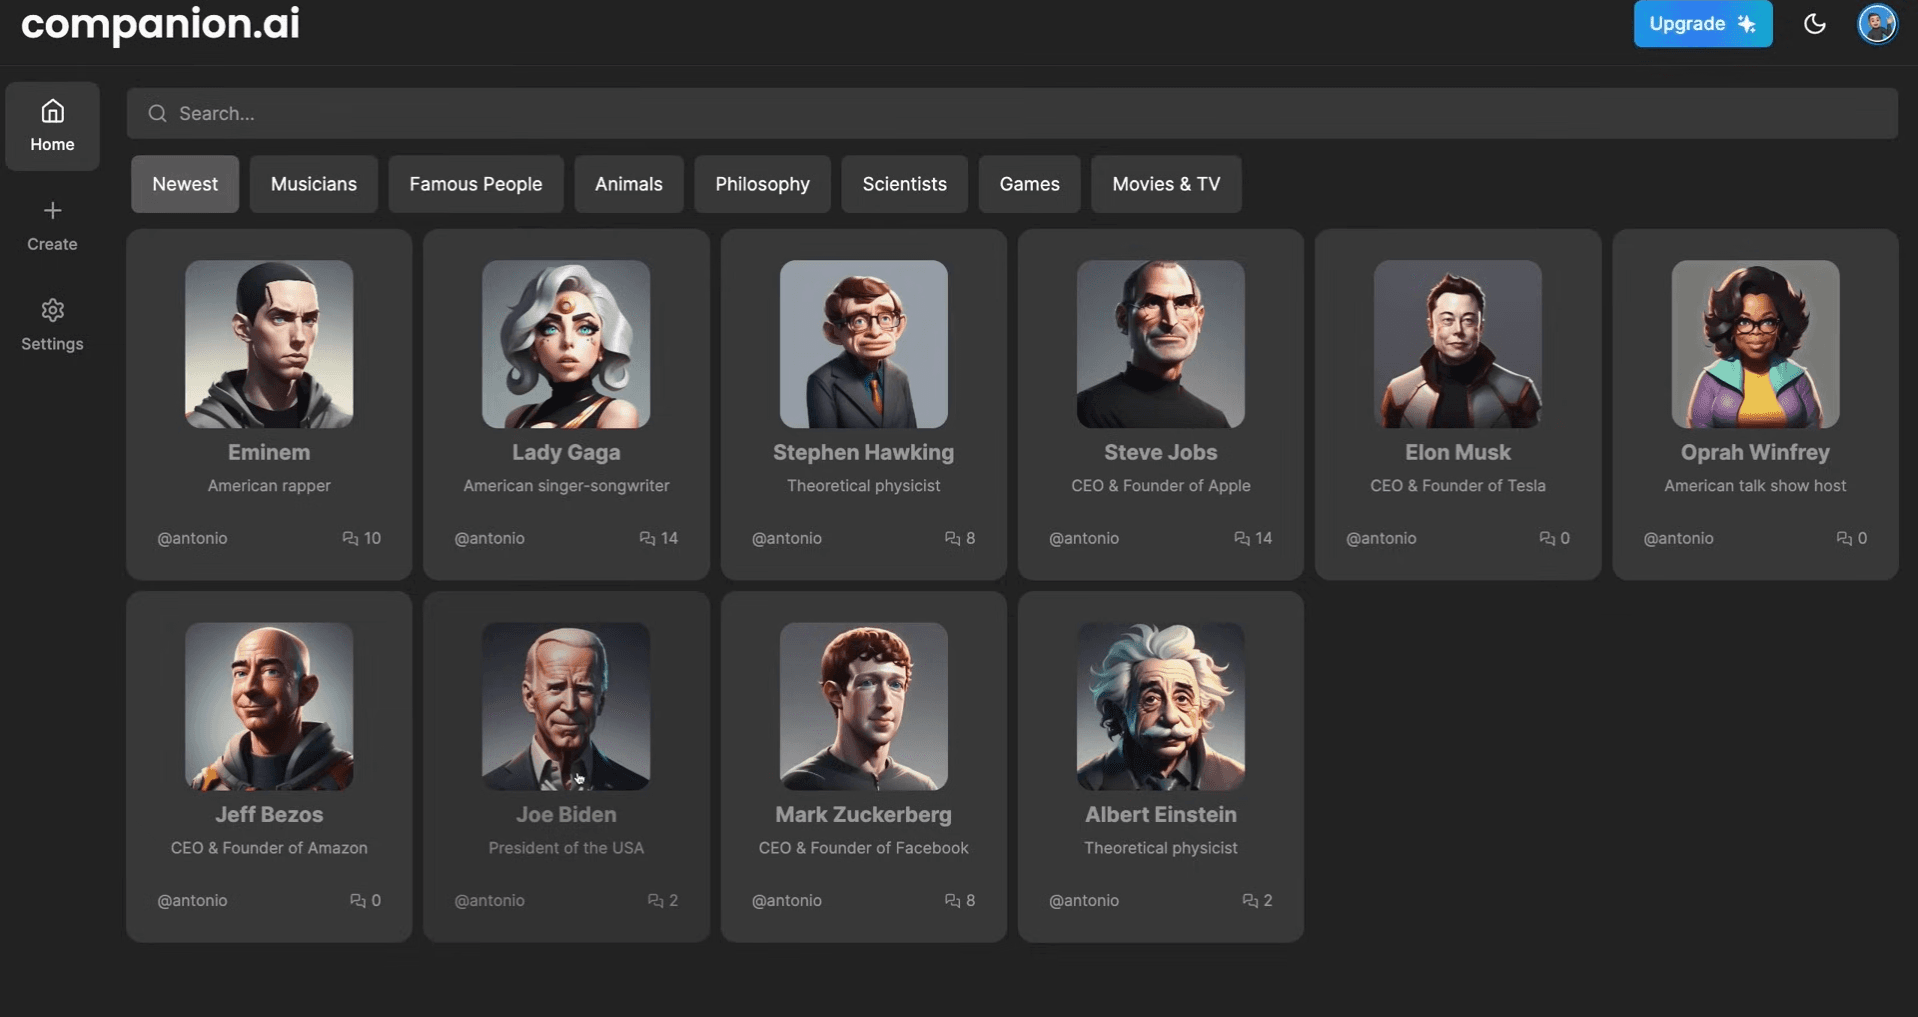Click the Create plus icon
This screenshot has height=1017, width=1918.
click(52, 210)
